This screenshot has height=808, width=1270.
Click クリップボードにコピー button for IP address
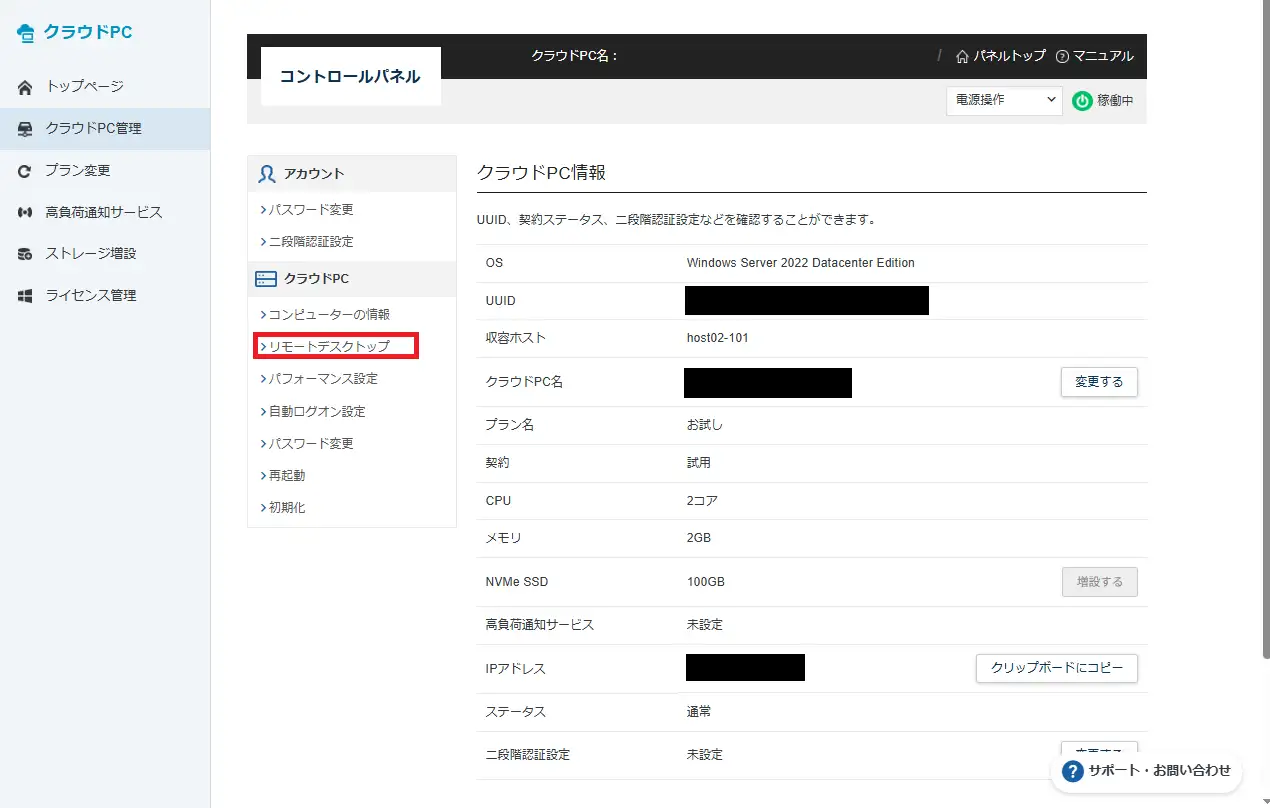[1056, 668]
